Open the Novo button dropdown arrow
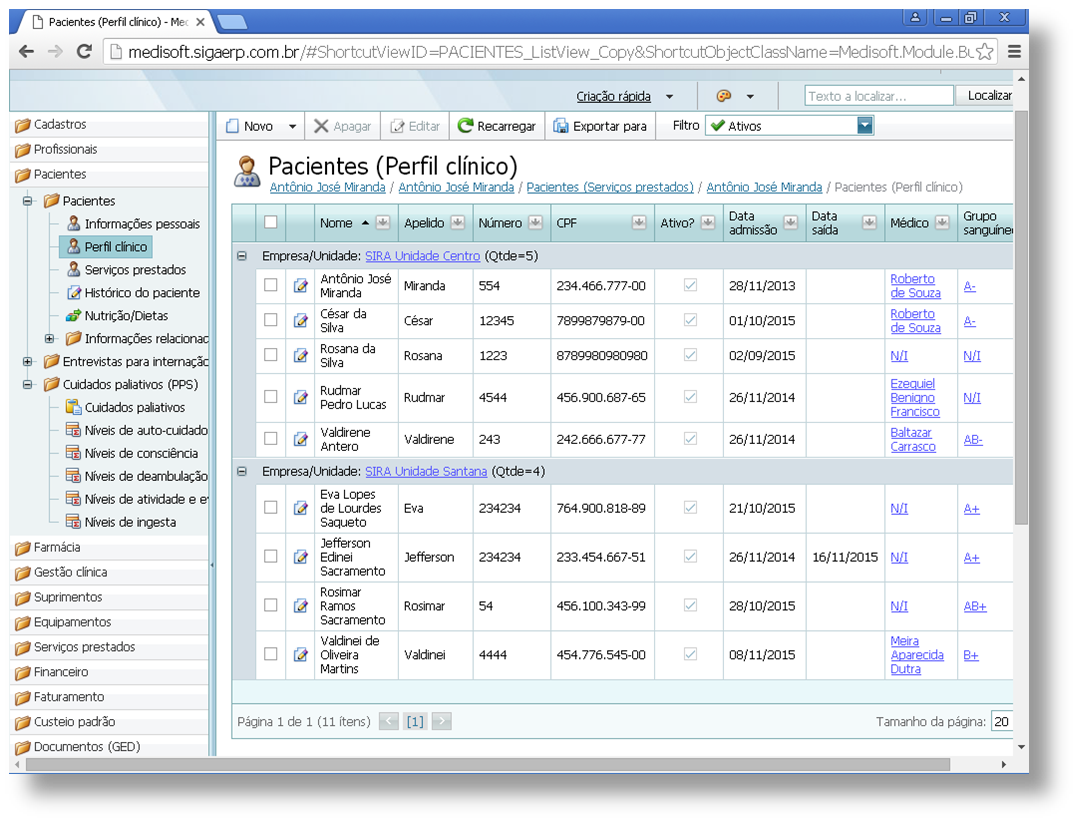The width and height of the screenshot is (1078, 823). pos(292,127)
